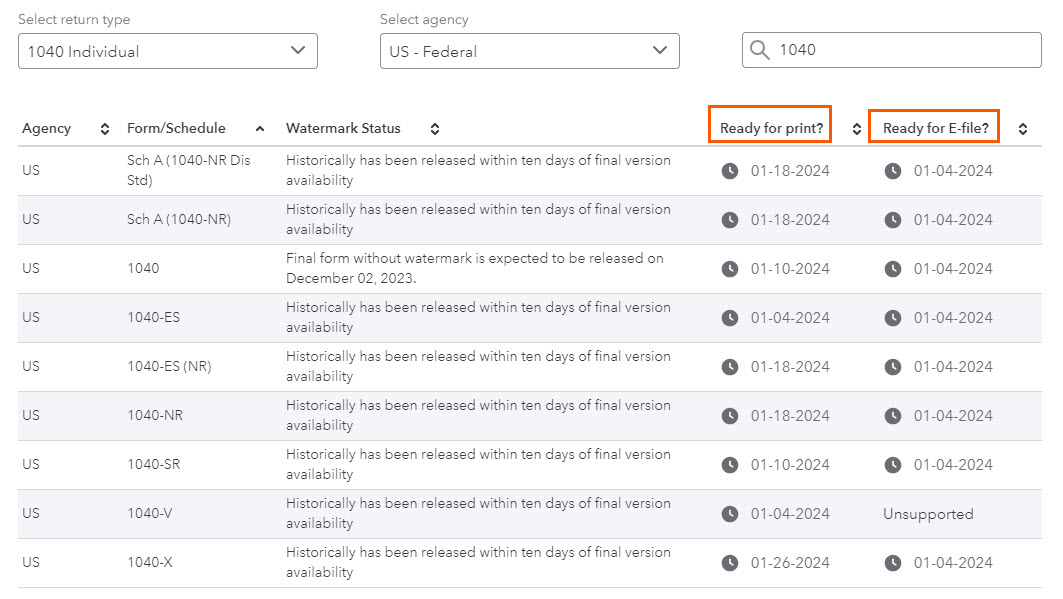Click the highlighted Ready for print? header

(769, 125)
